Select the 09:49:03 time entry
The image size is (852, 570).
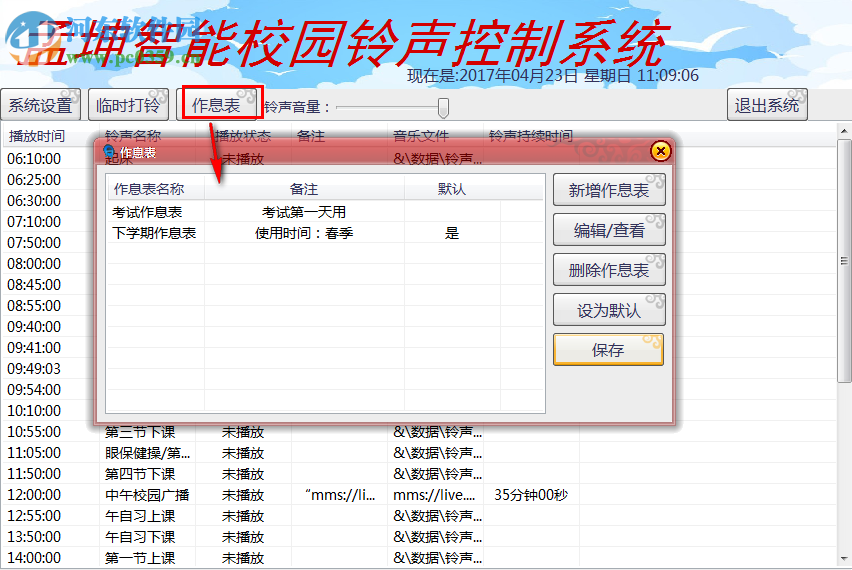click(x=34, y=369)
